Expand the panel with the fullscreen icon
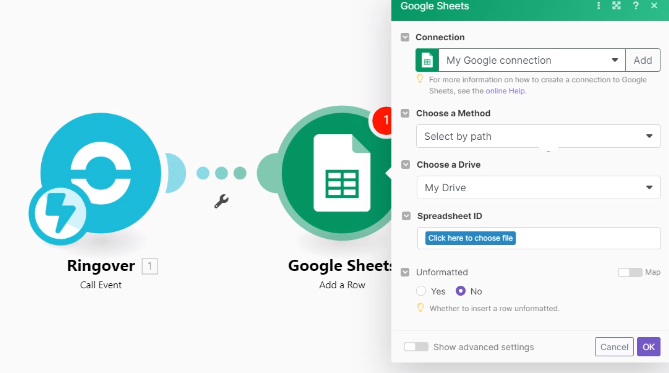 coord(617,6)
